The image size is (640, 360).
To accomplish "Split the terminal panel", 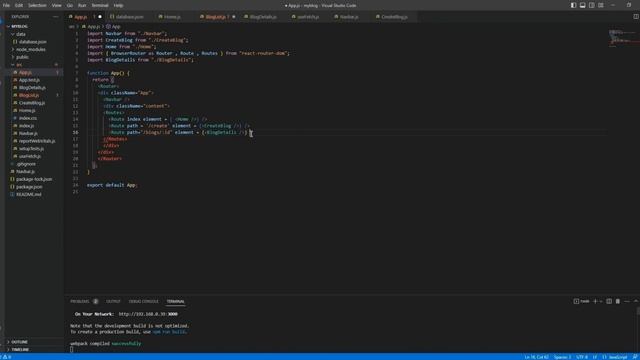I will click(609, 301).
